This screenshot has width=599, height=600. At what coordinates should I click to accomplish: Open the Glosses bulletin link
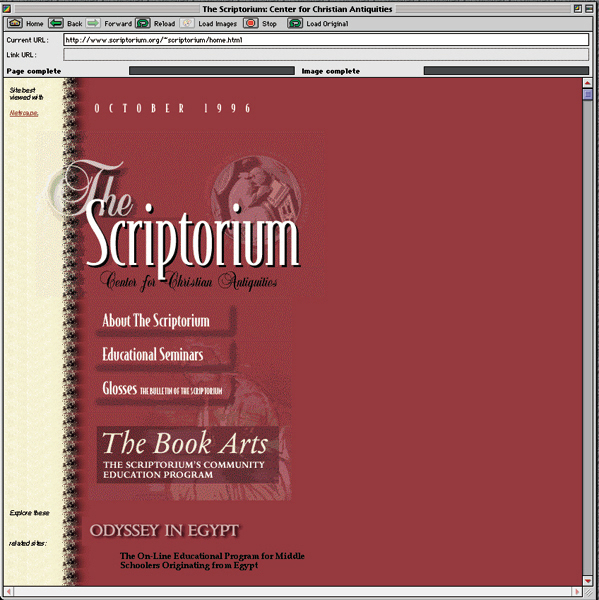pos(162,389)
